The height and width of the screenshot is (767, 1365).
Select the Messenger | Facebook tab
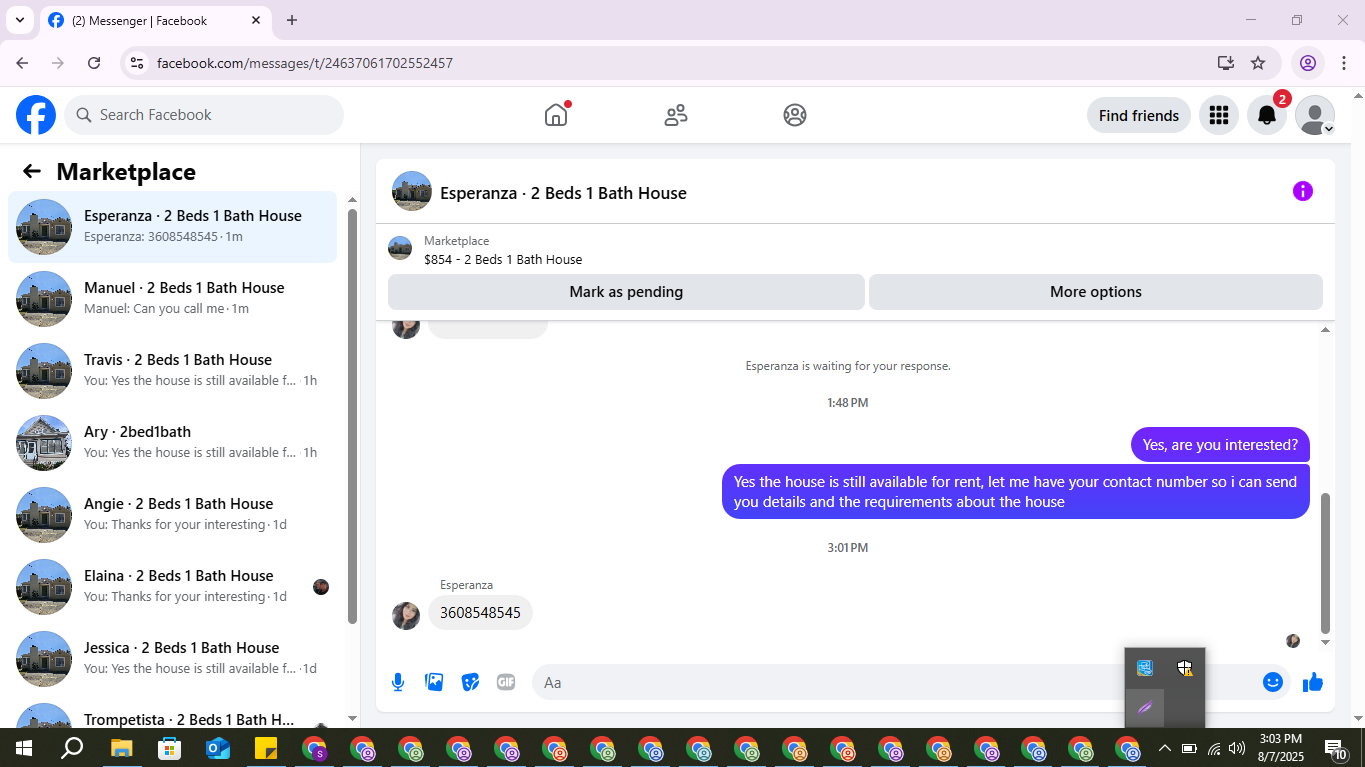(x=156, y=20)
